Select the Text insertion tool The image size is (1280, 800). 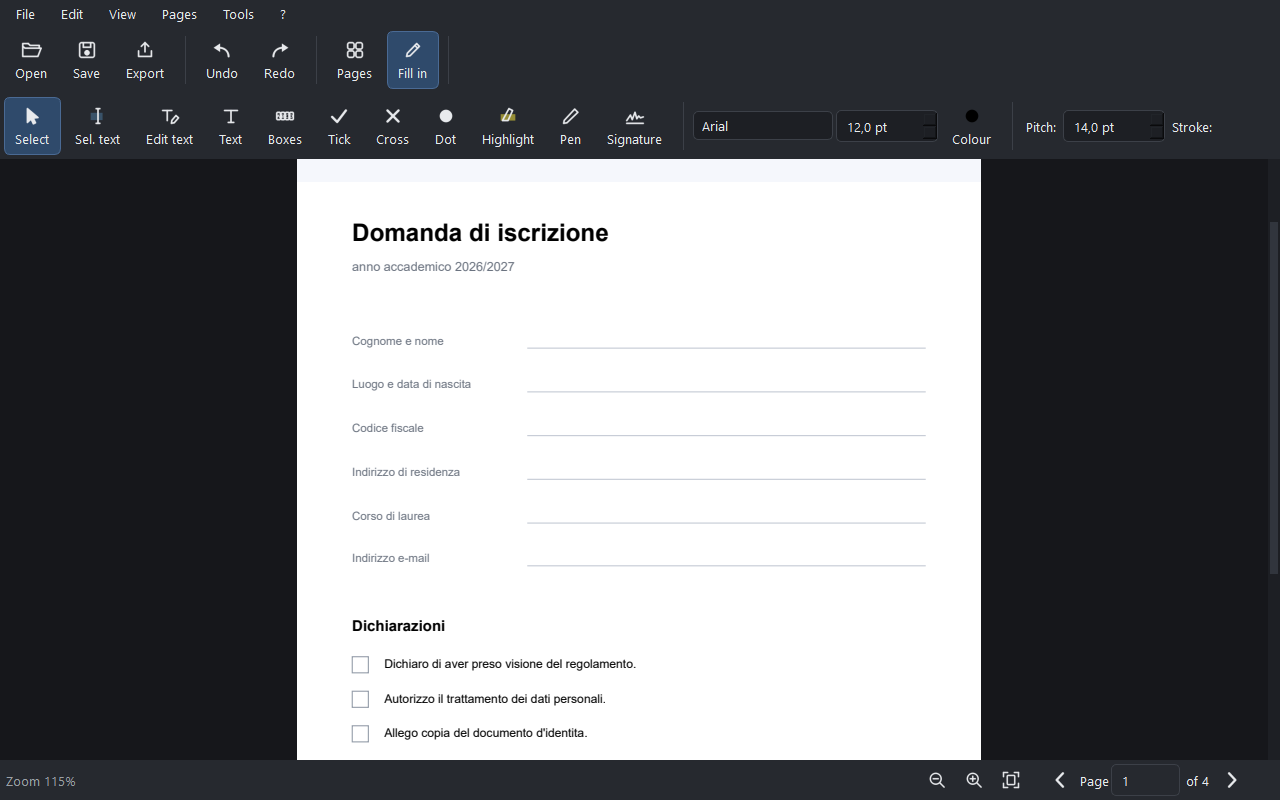[x=230, y=126]
